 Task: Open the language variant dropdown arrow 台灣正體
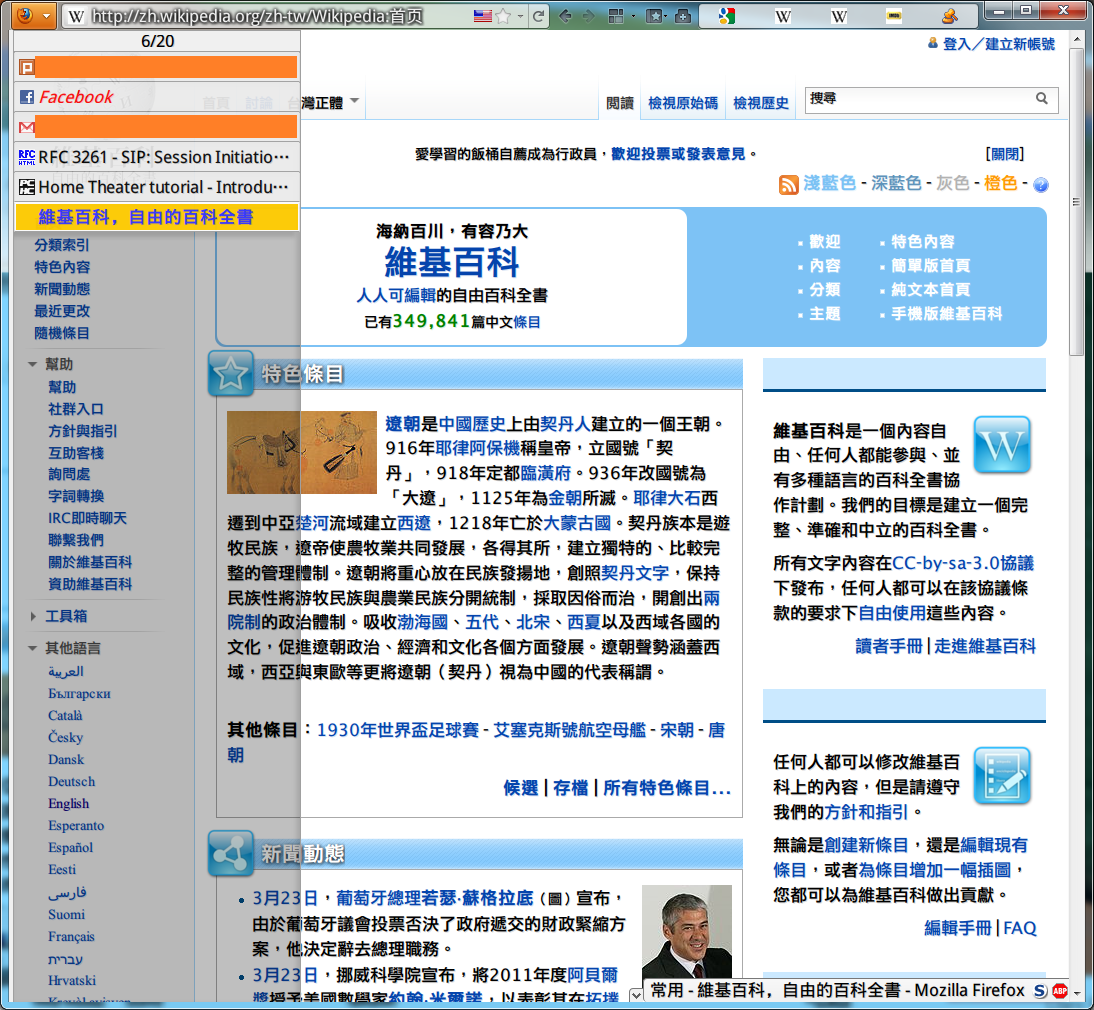point(354,101)
